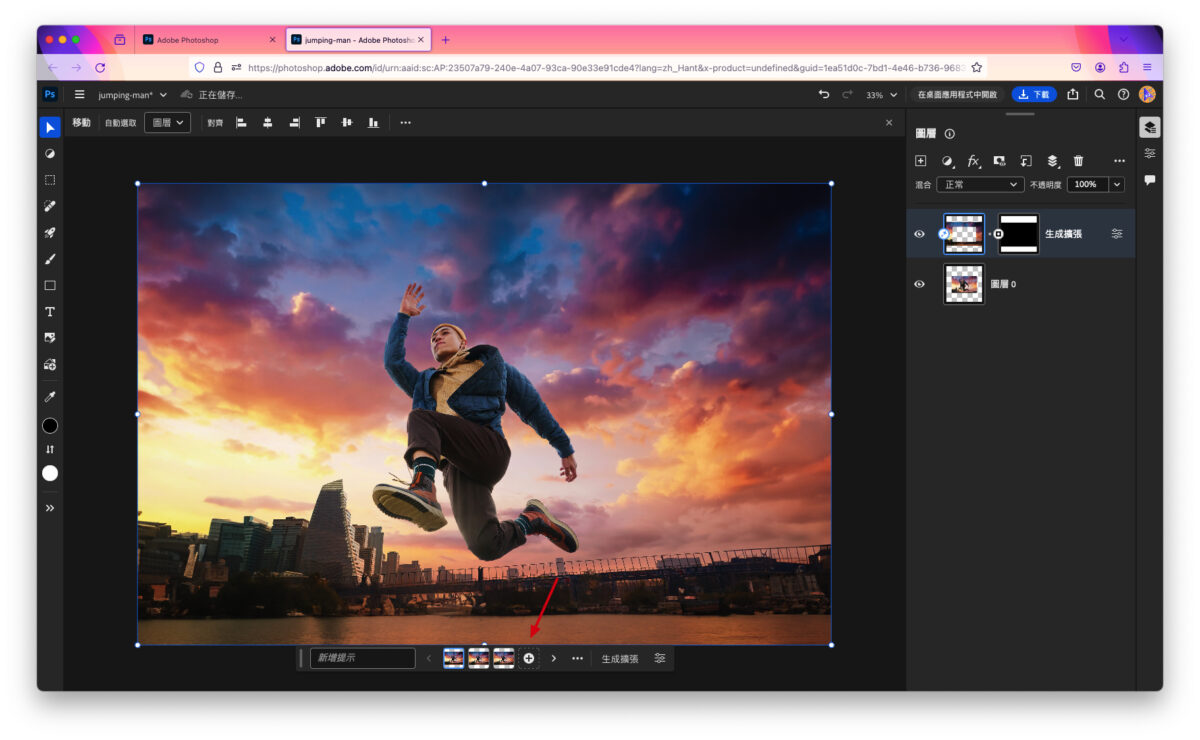Screen dimensions: 1200x740
Task: Generate more variations with plus button
Action: tap(529, 658)
